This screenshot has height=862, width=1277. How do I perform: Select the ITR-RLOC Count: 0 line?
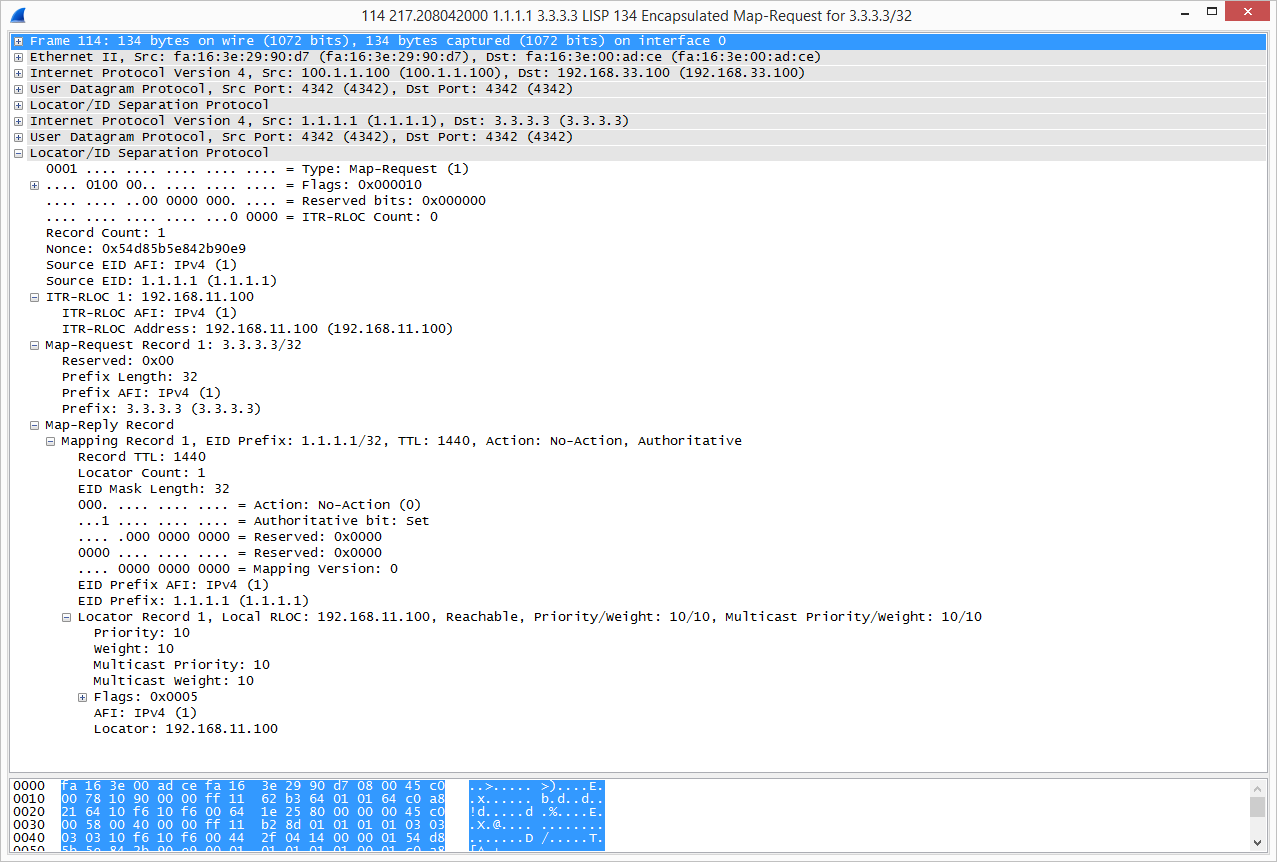click(242, 217)
